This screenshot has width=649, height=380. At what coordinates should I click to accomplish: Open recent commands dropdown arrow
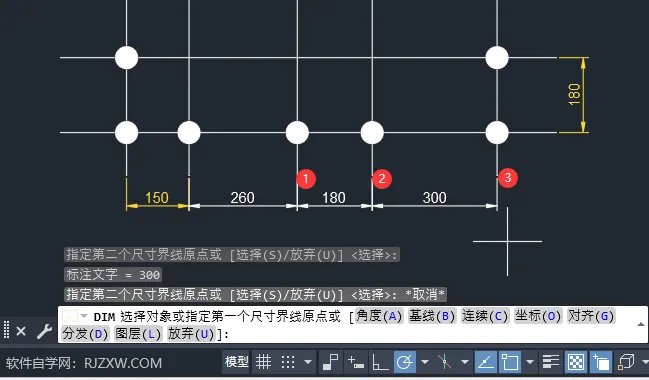[x=84, y=316]
